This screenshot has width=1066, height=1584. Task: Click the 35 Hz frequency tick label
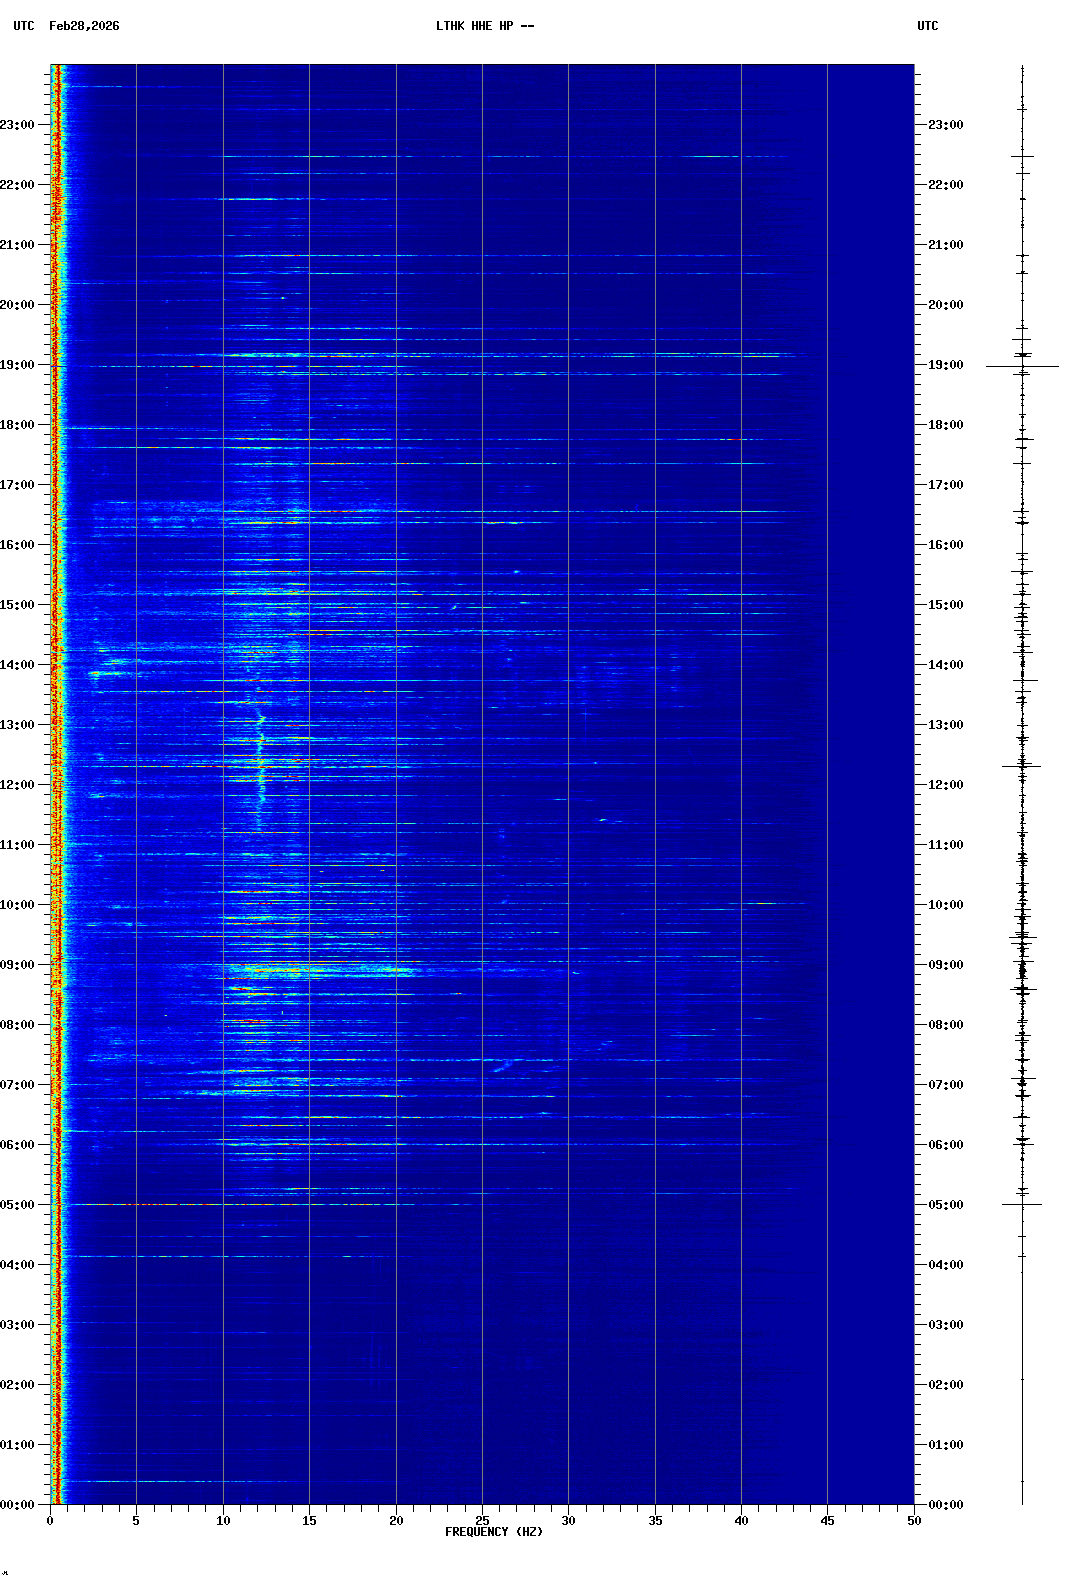click(x=655, y=1521)
